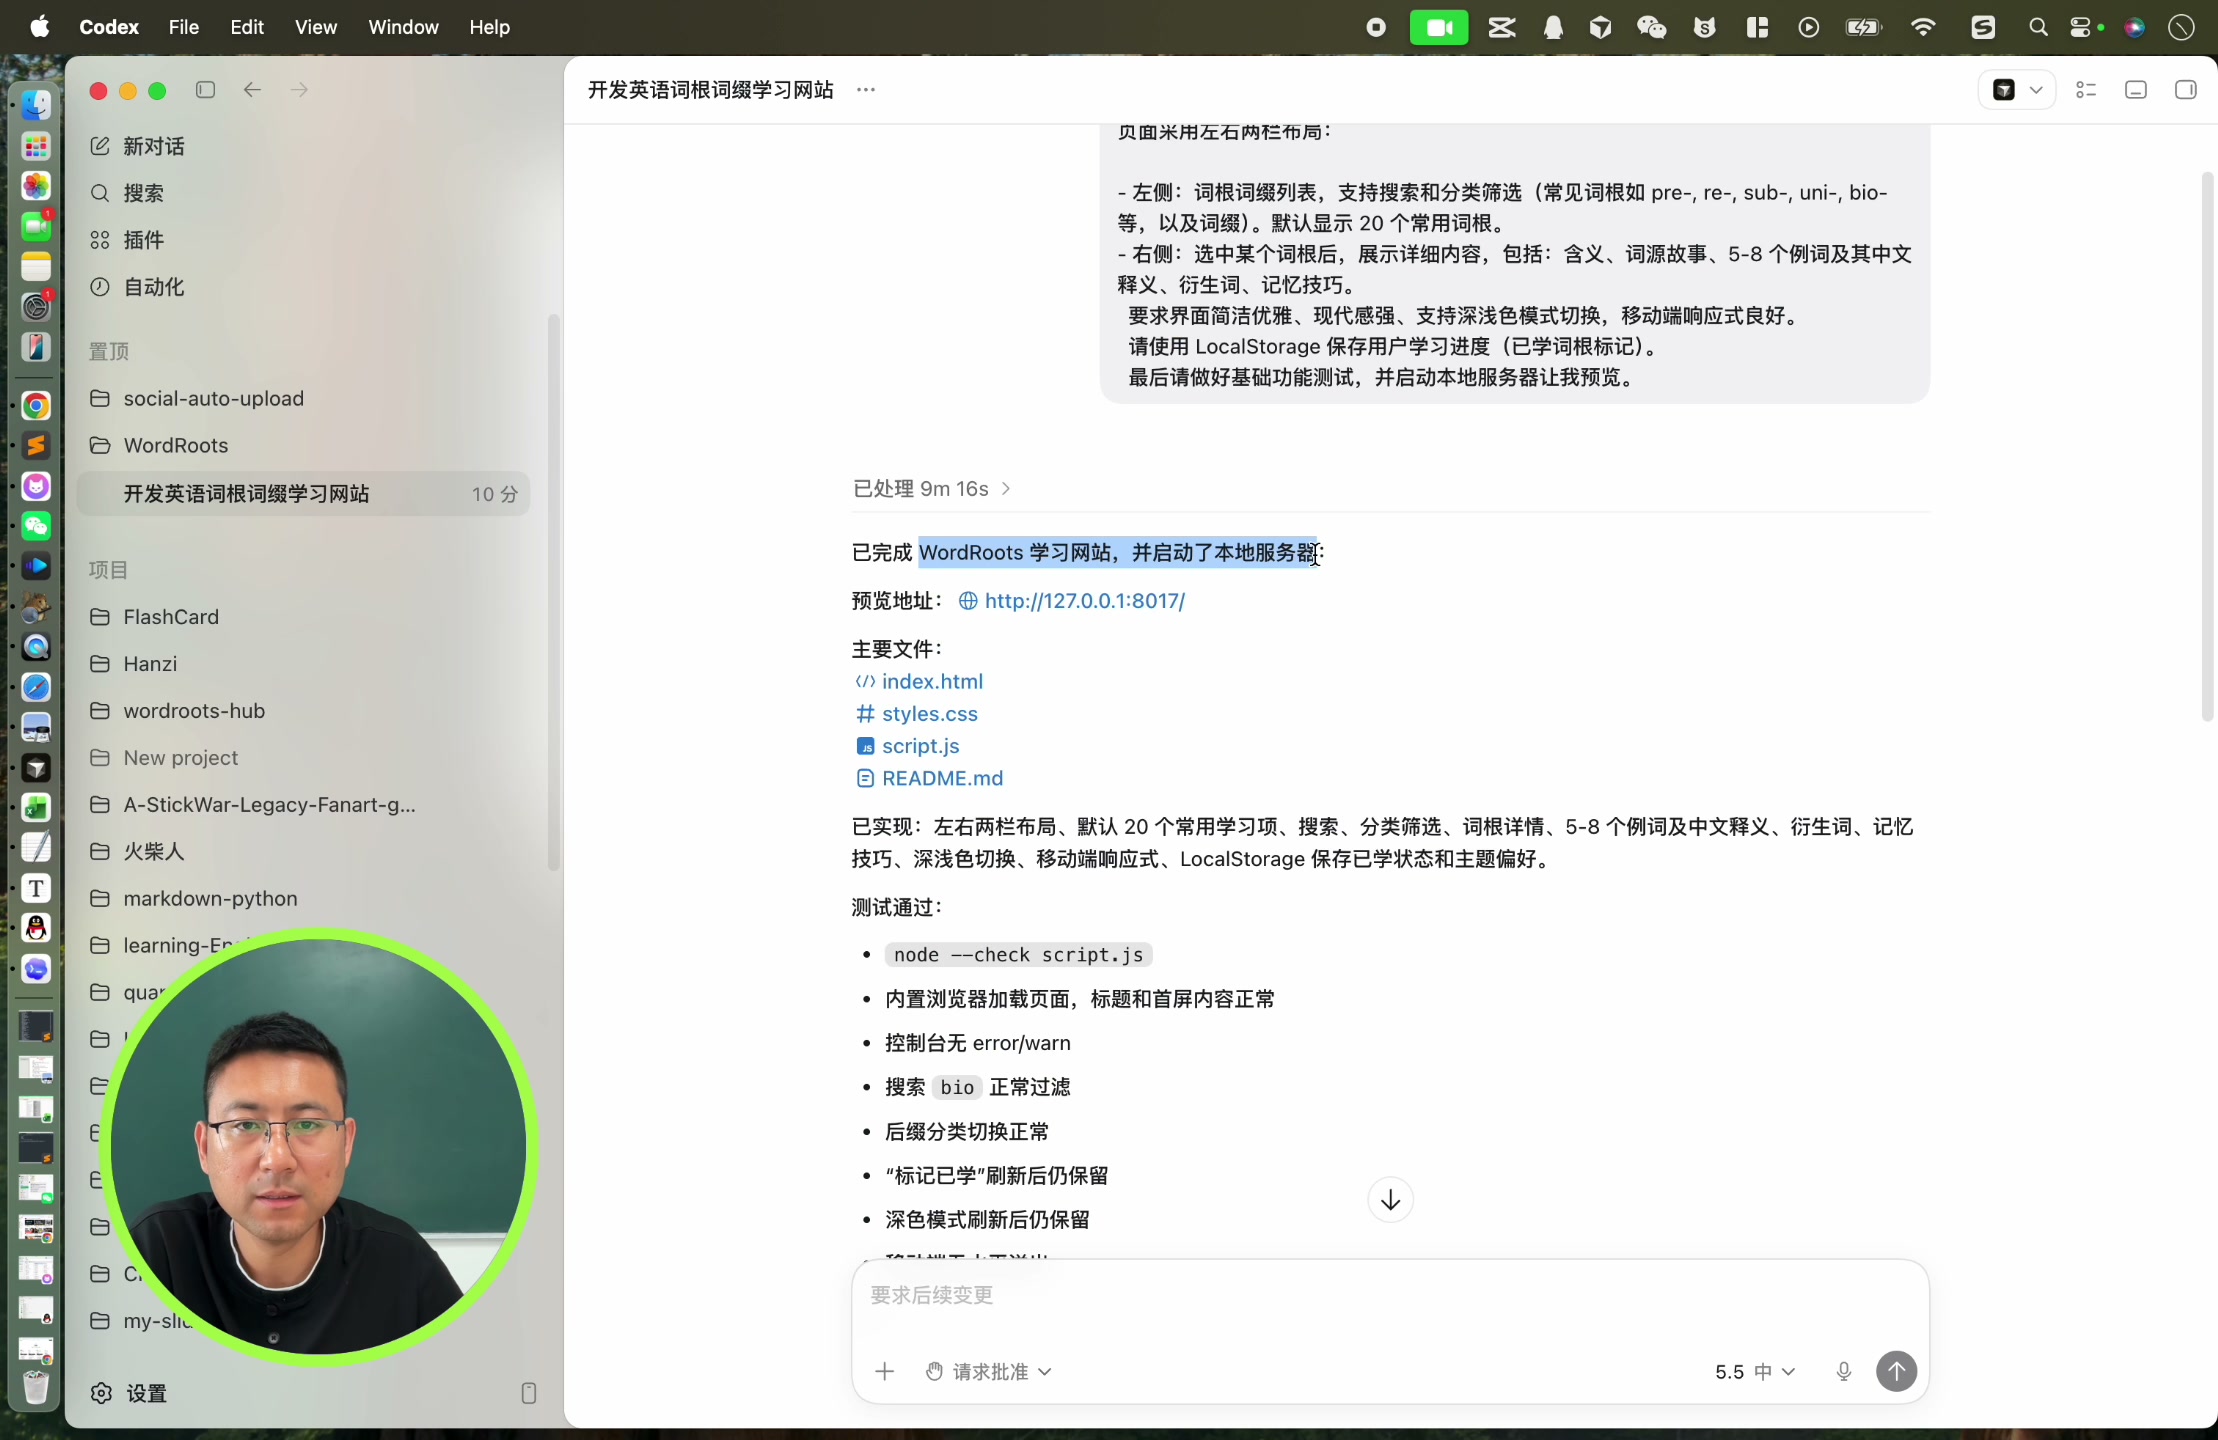2218x1440 pixels.
Task: Open QQ penguin app in the Dock
Action: [36, 928]
